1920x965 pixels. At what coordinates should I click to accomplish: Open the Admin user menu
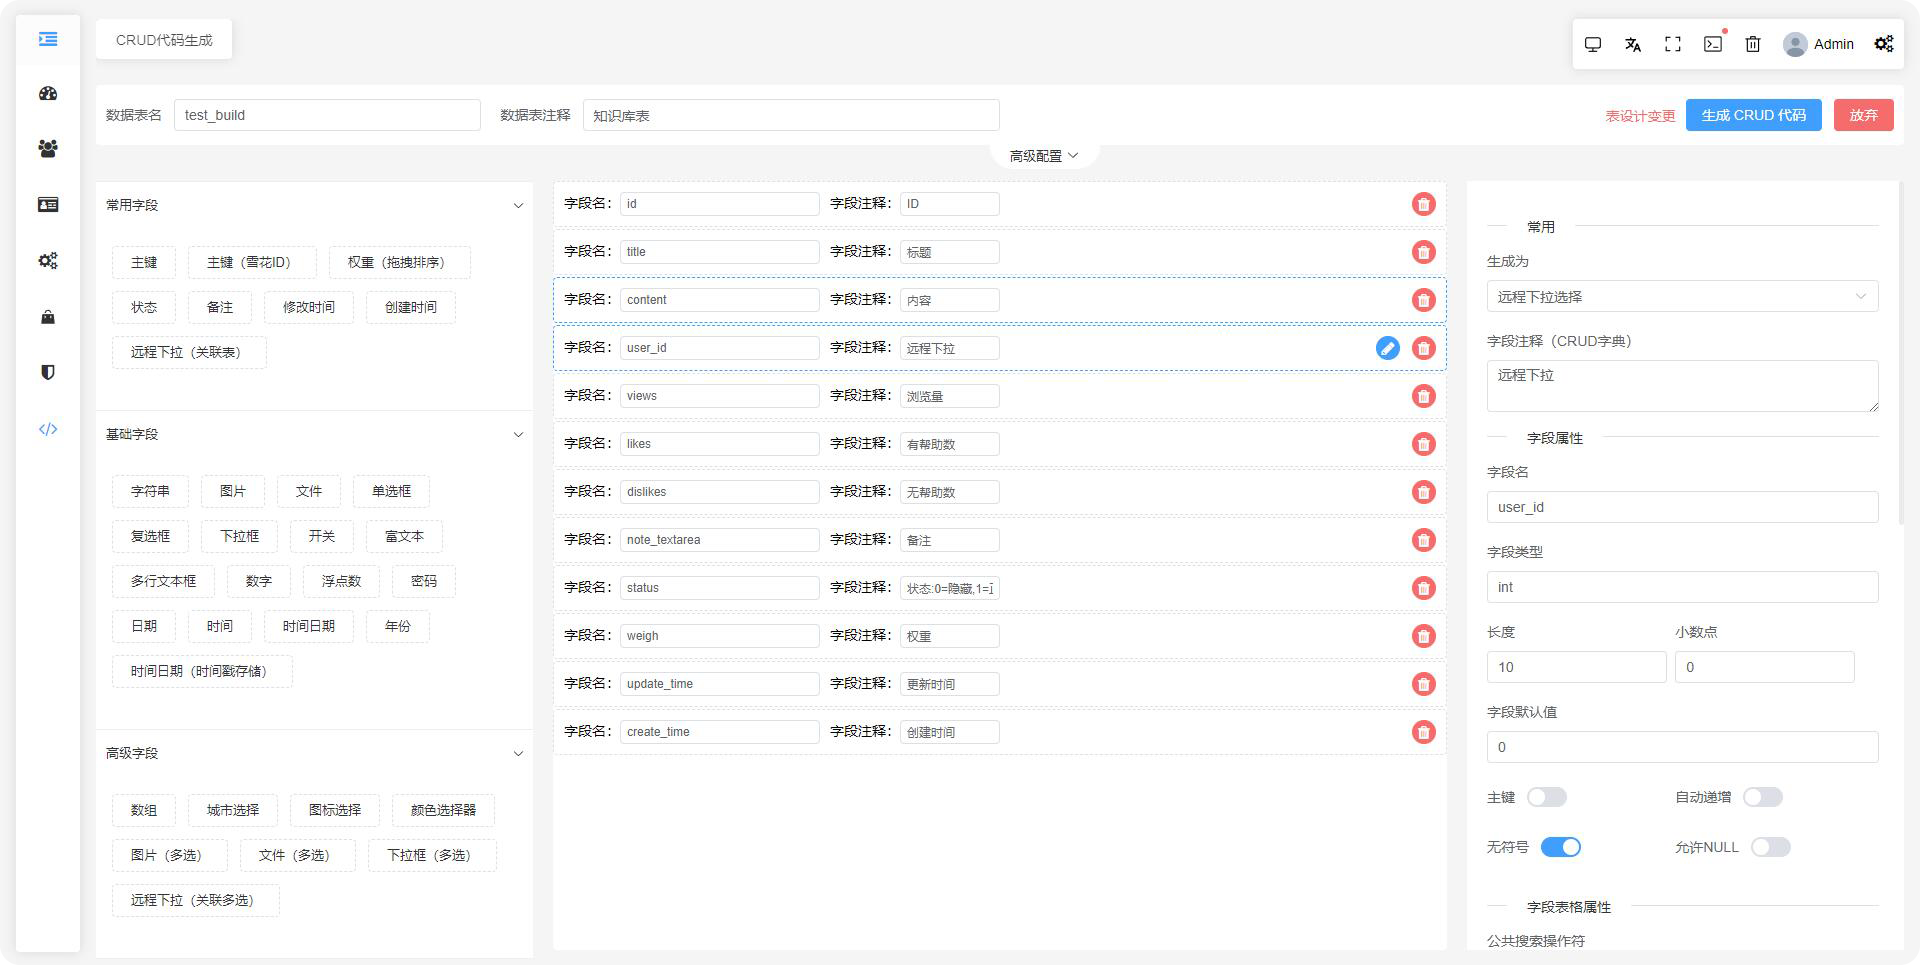[1819, 44]
